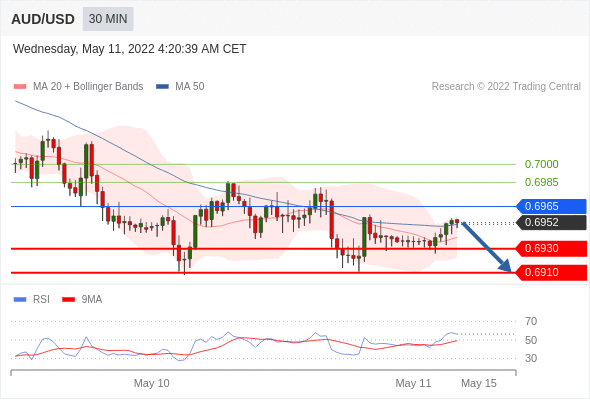Click the AUD/USD pair title

tap(43, 19)
